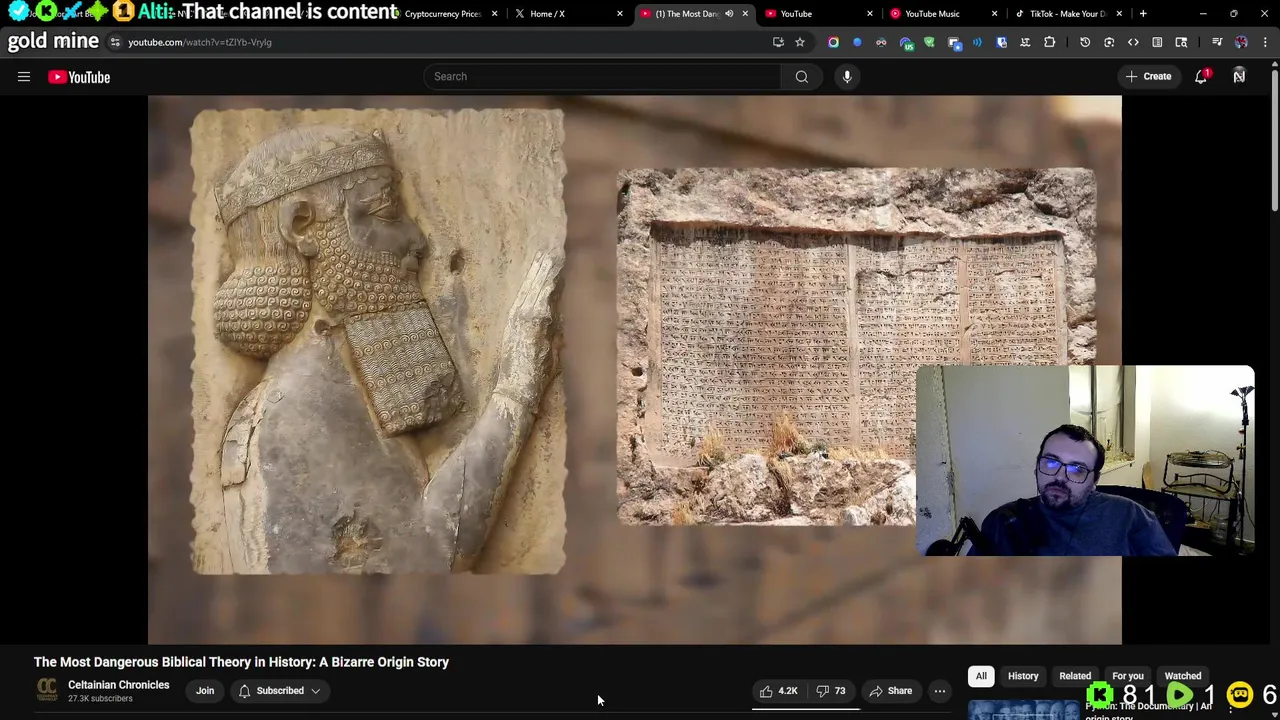The height and width of the screenshot is (720, 1280).
Task: Click the video player frame
Action: pyautogui.click(x=634, y=369)
